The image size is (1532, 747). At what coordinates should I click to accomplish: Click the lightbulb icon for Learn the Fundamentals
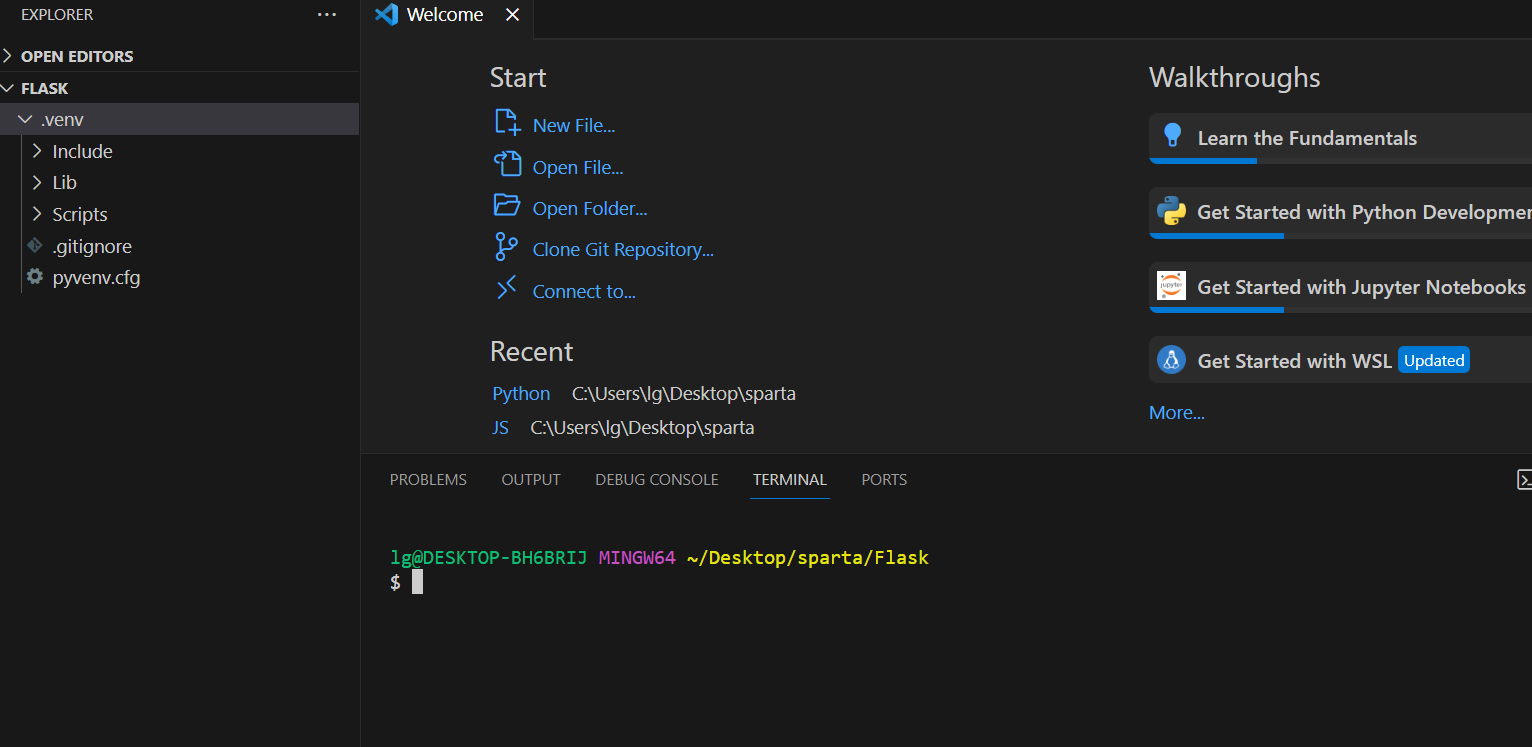[x=1173, y=137]
